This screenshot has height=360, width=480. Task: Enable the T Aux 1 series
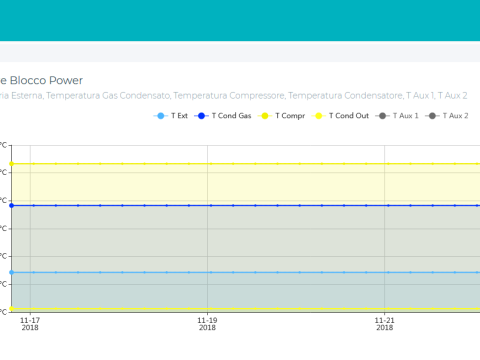tap(397, 116)
